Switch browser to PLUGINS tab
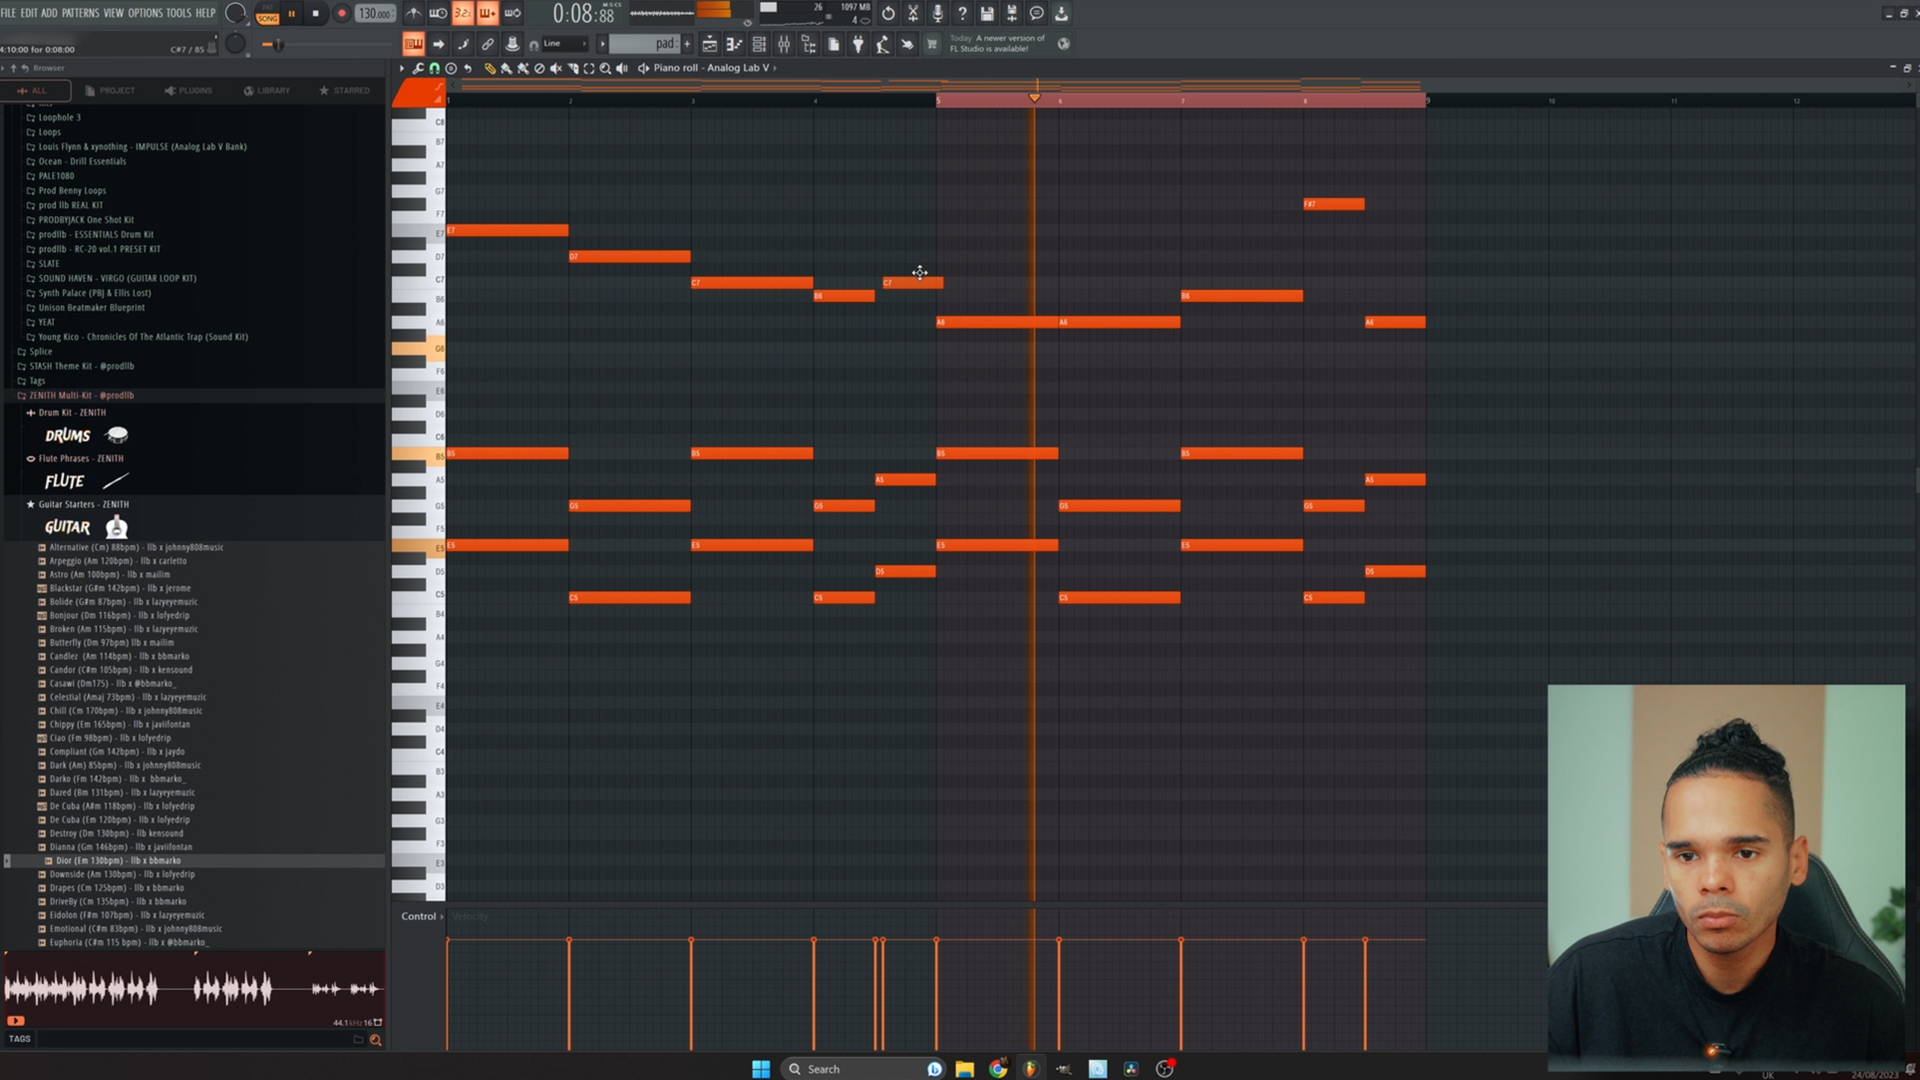This screenshot has height=1080, width=1920. (x=189, y=90)
